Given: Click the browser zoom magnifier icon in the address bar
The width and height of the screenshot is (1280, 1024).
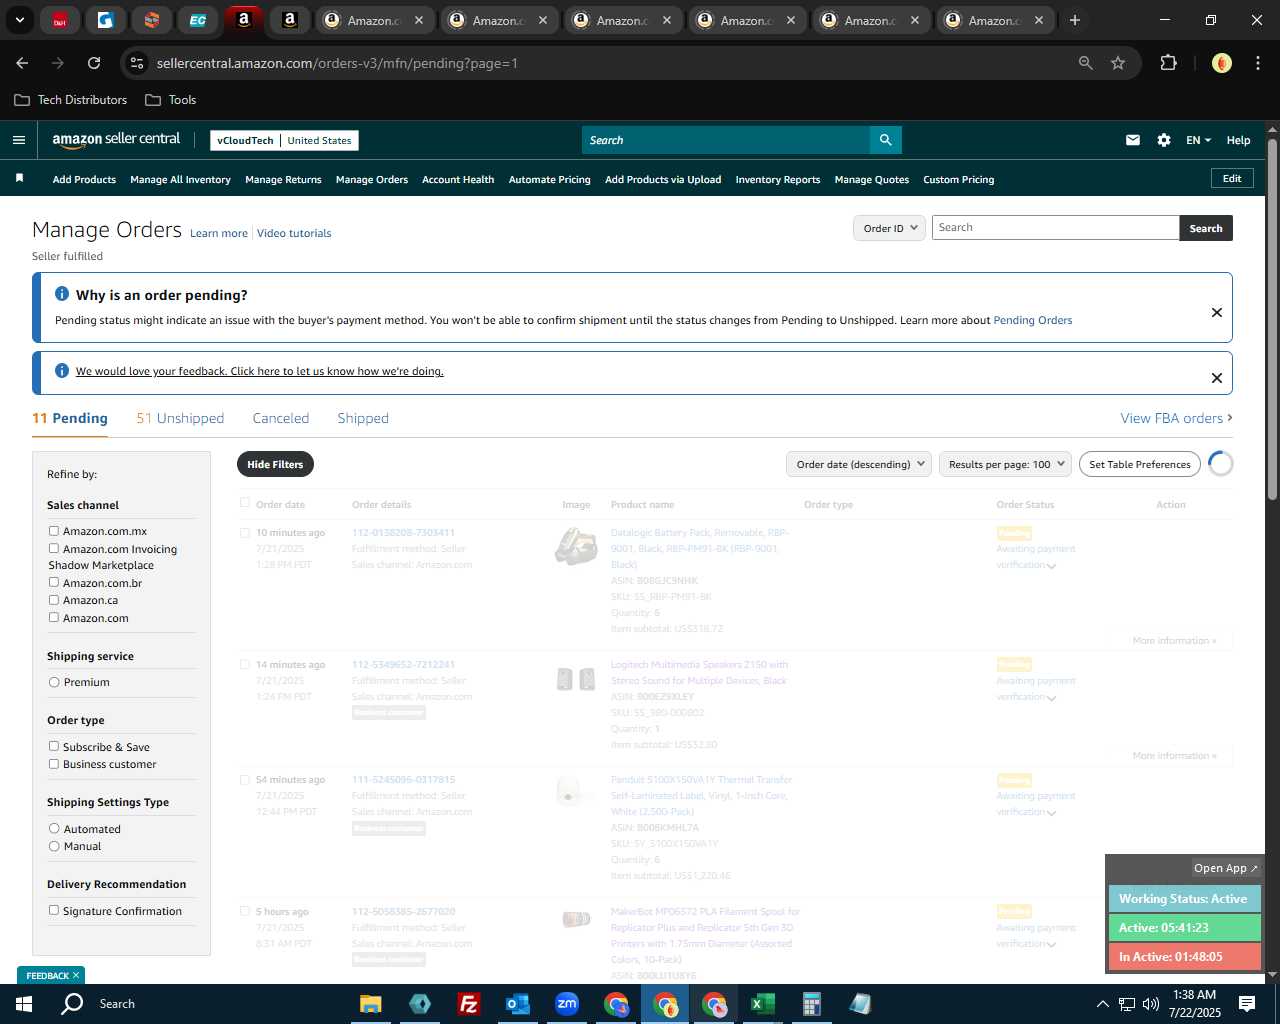Looking at the screenshot, I should click(1086, 63).
